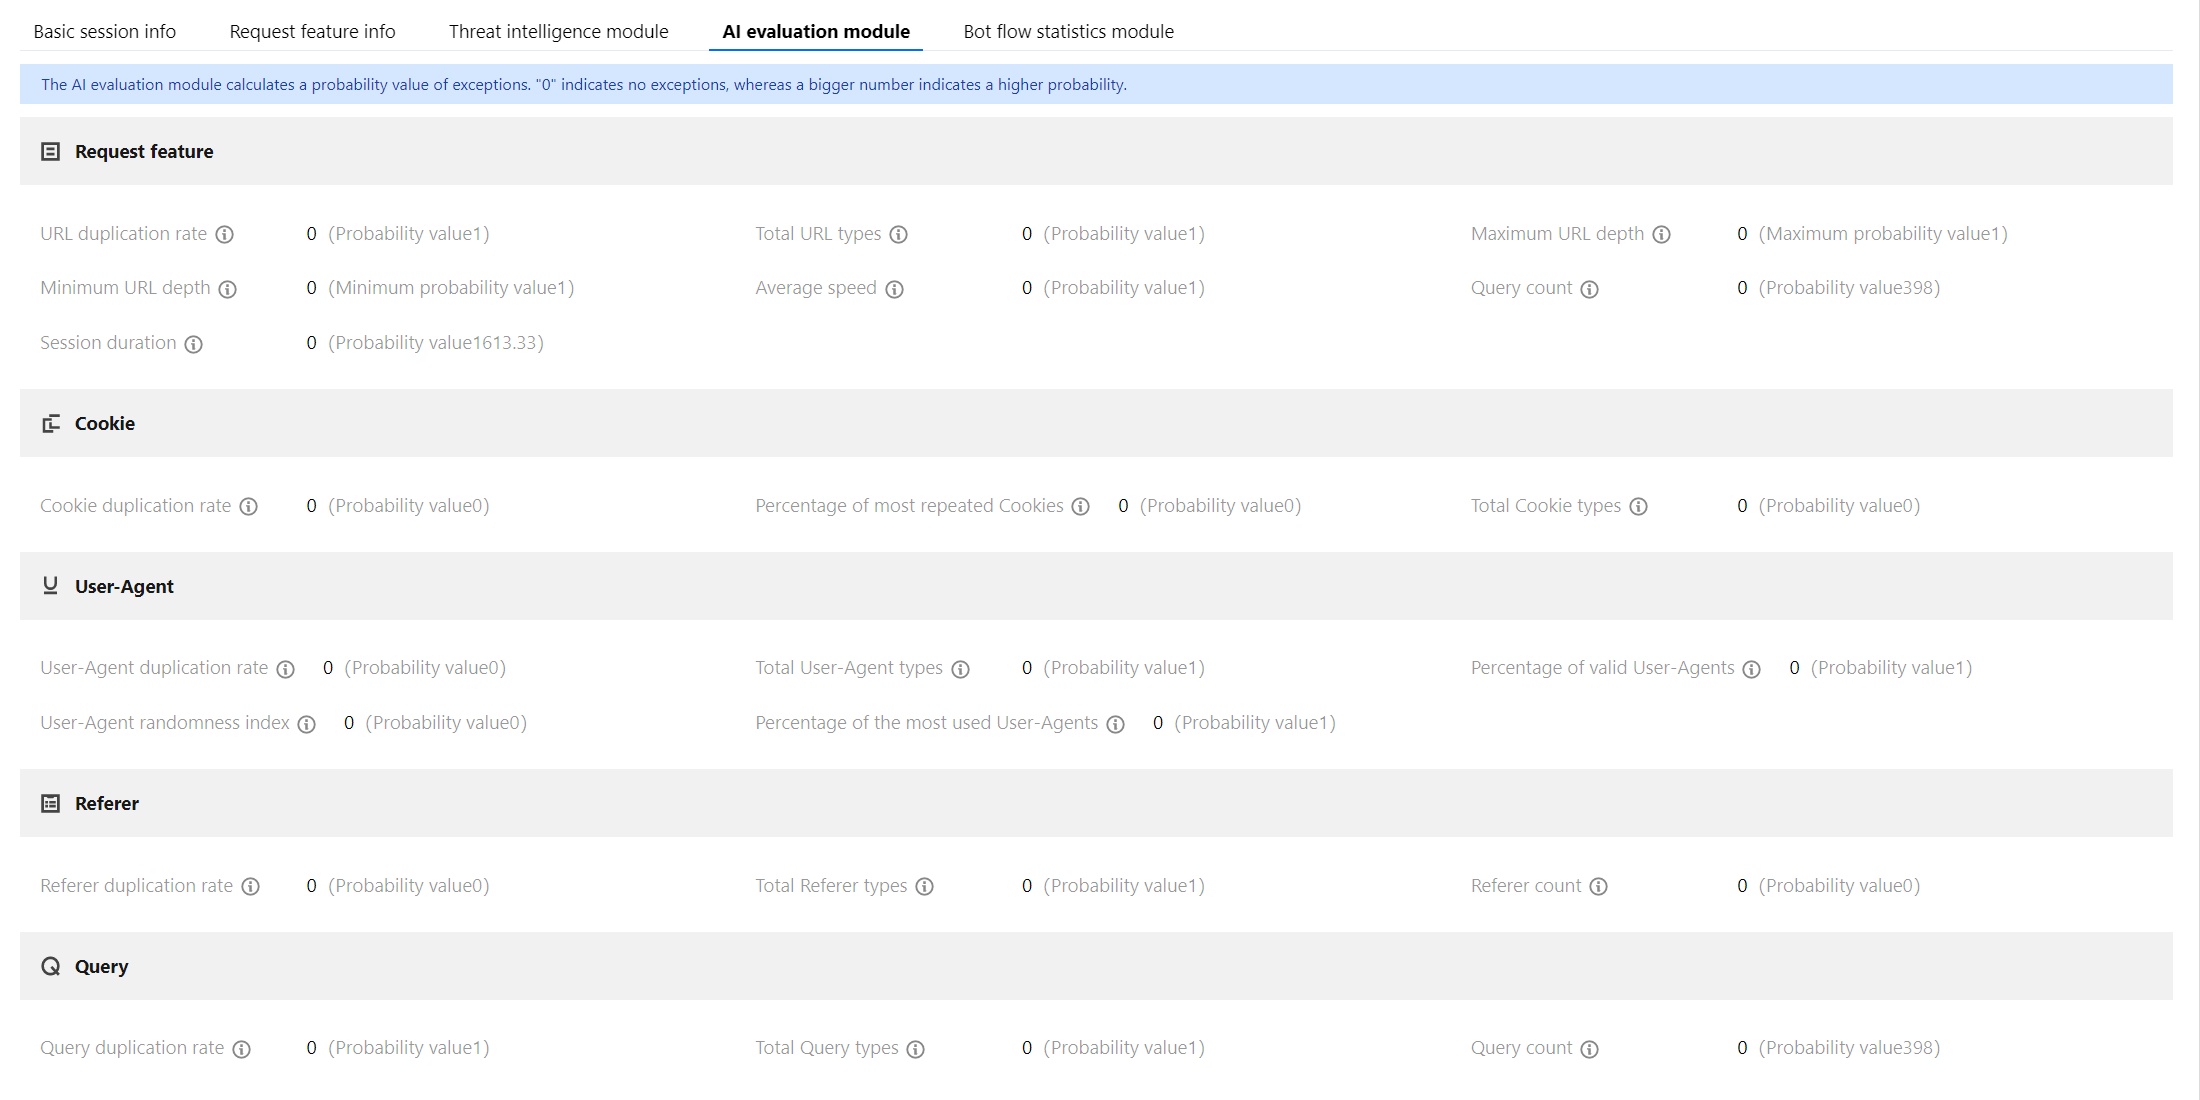Click the Request feature section header

144,151
